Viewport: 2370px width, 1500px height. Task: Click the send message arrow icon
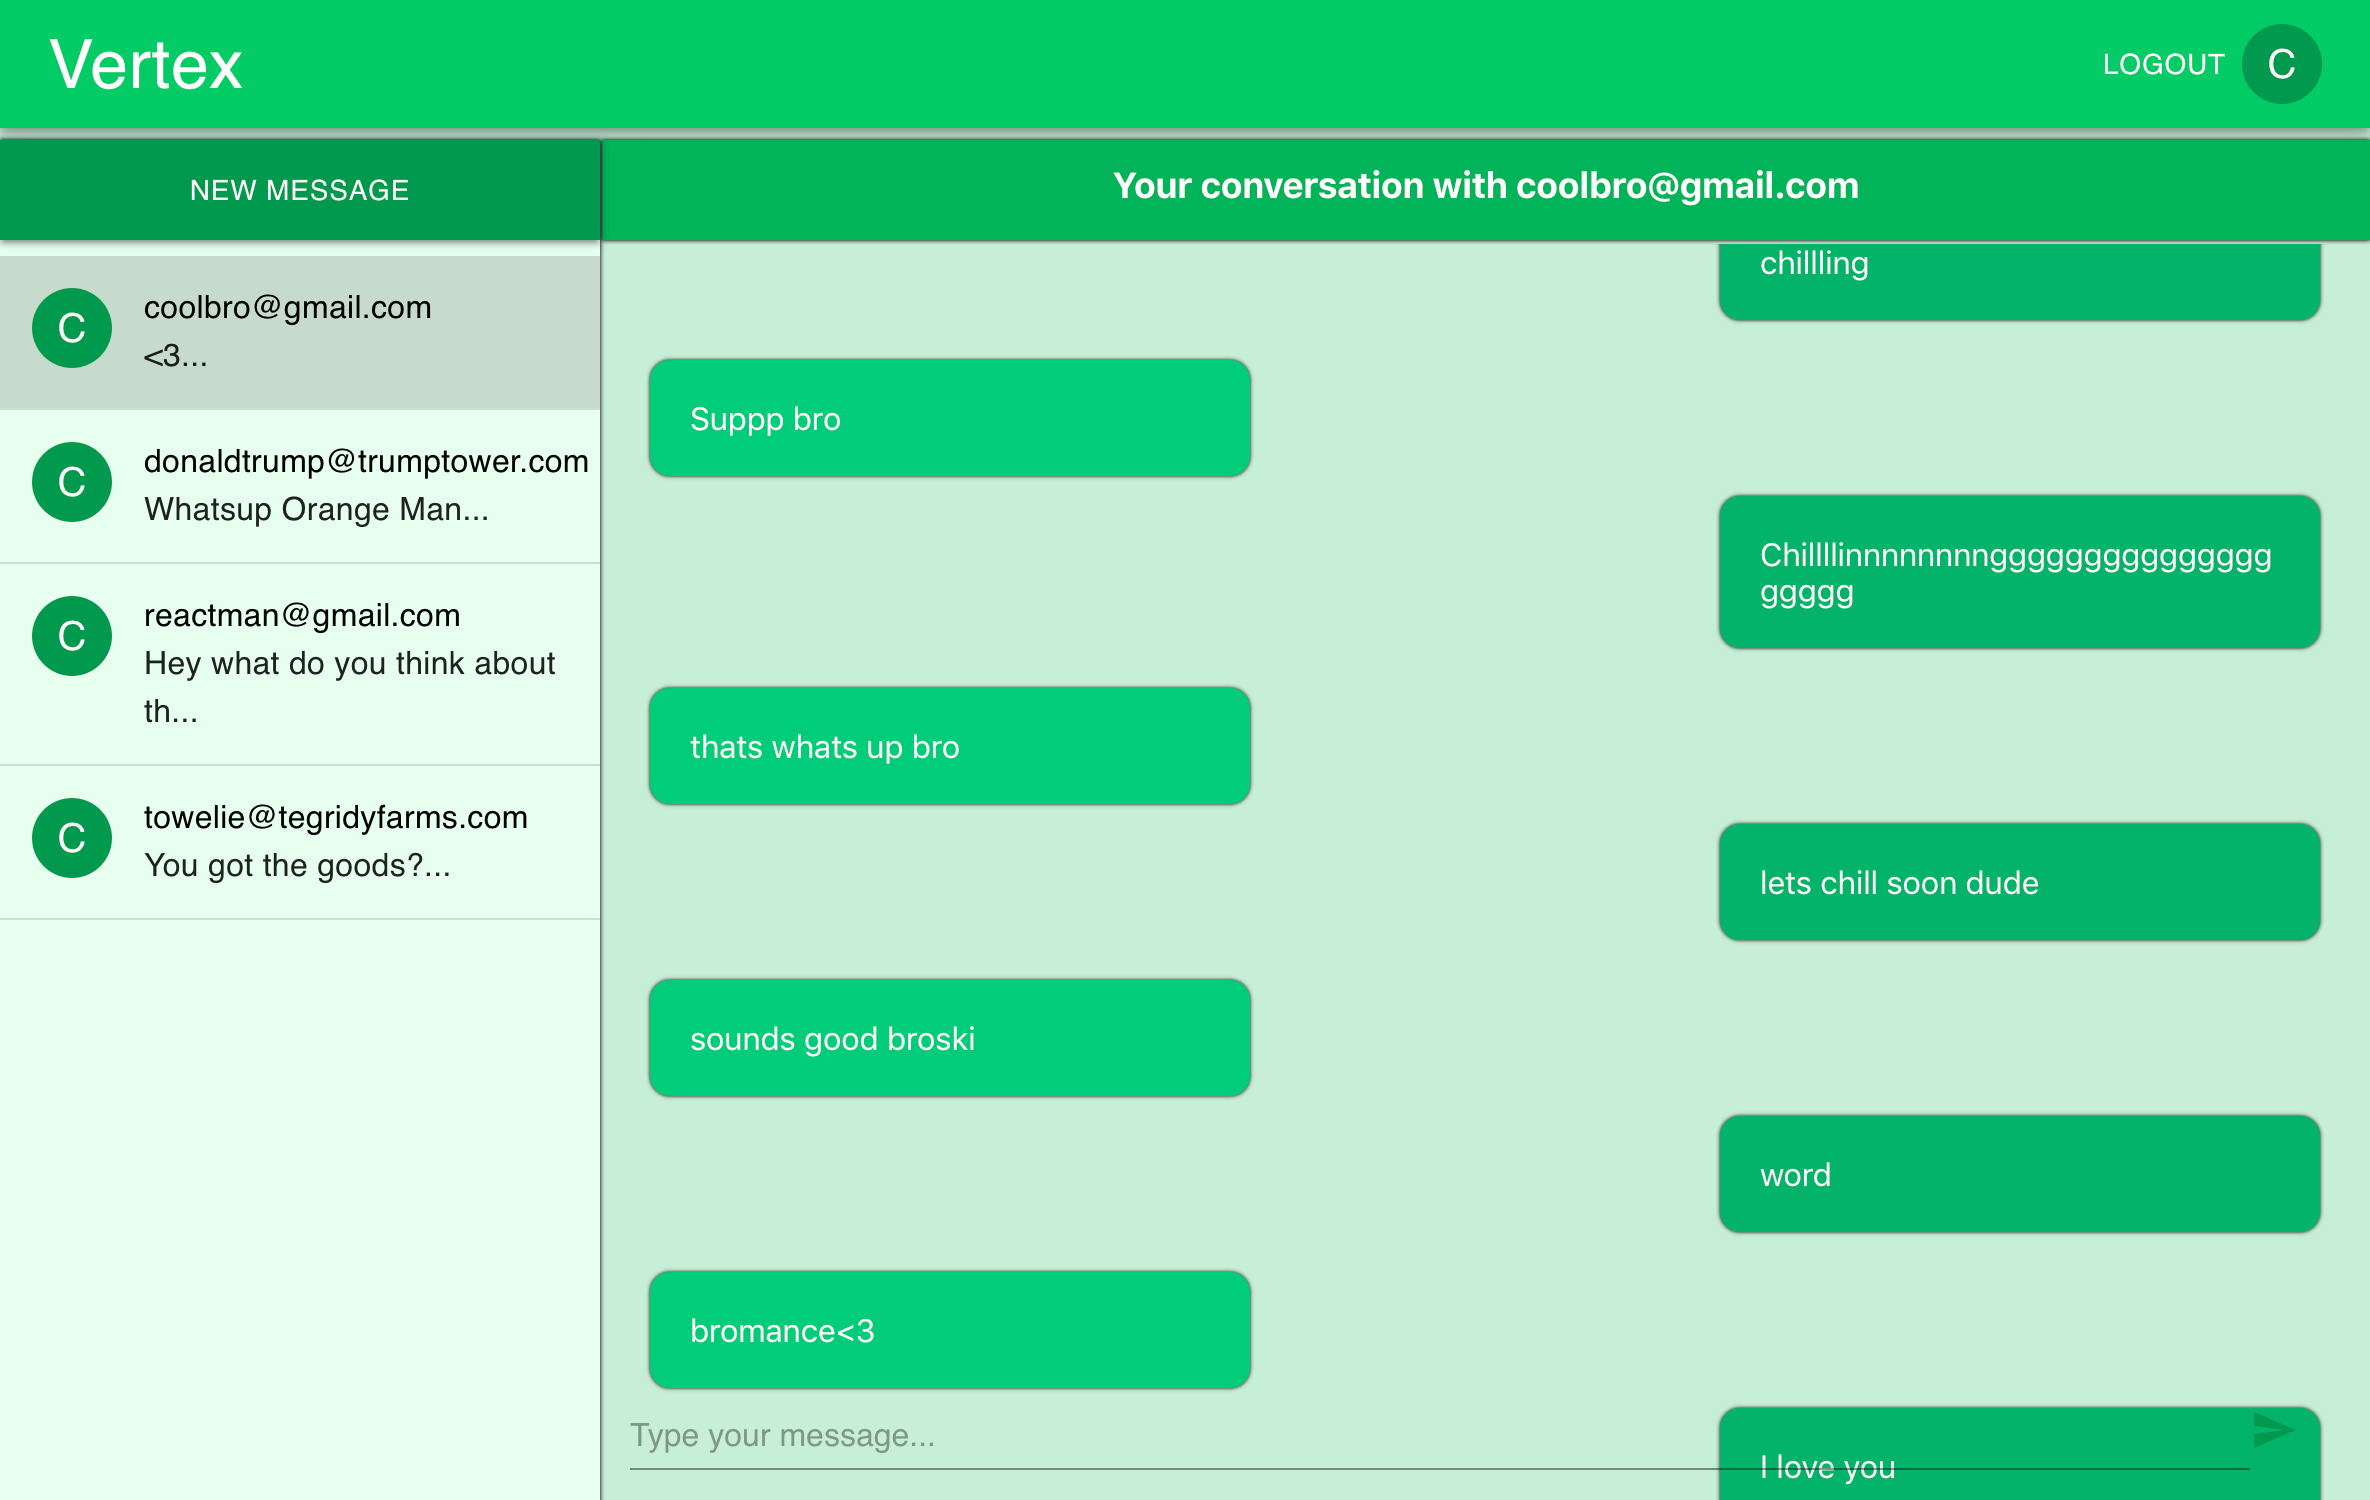(x=2272, y=1430)
